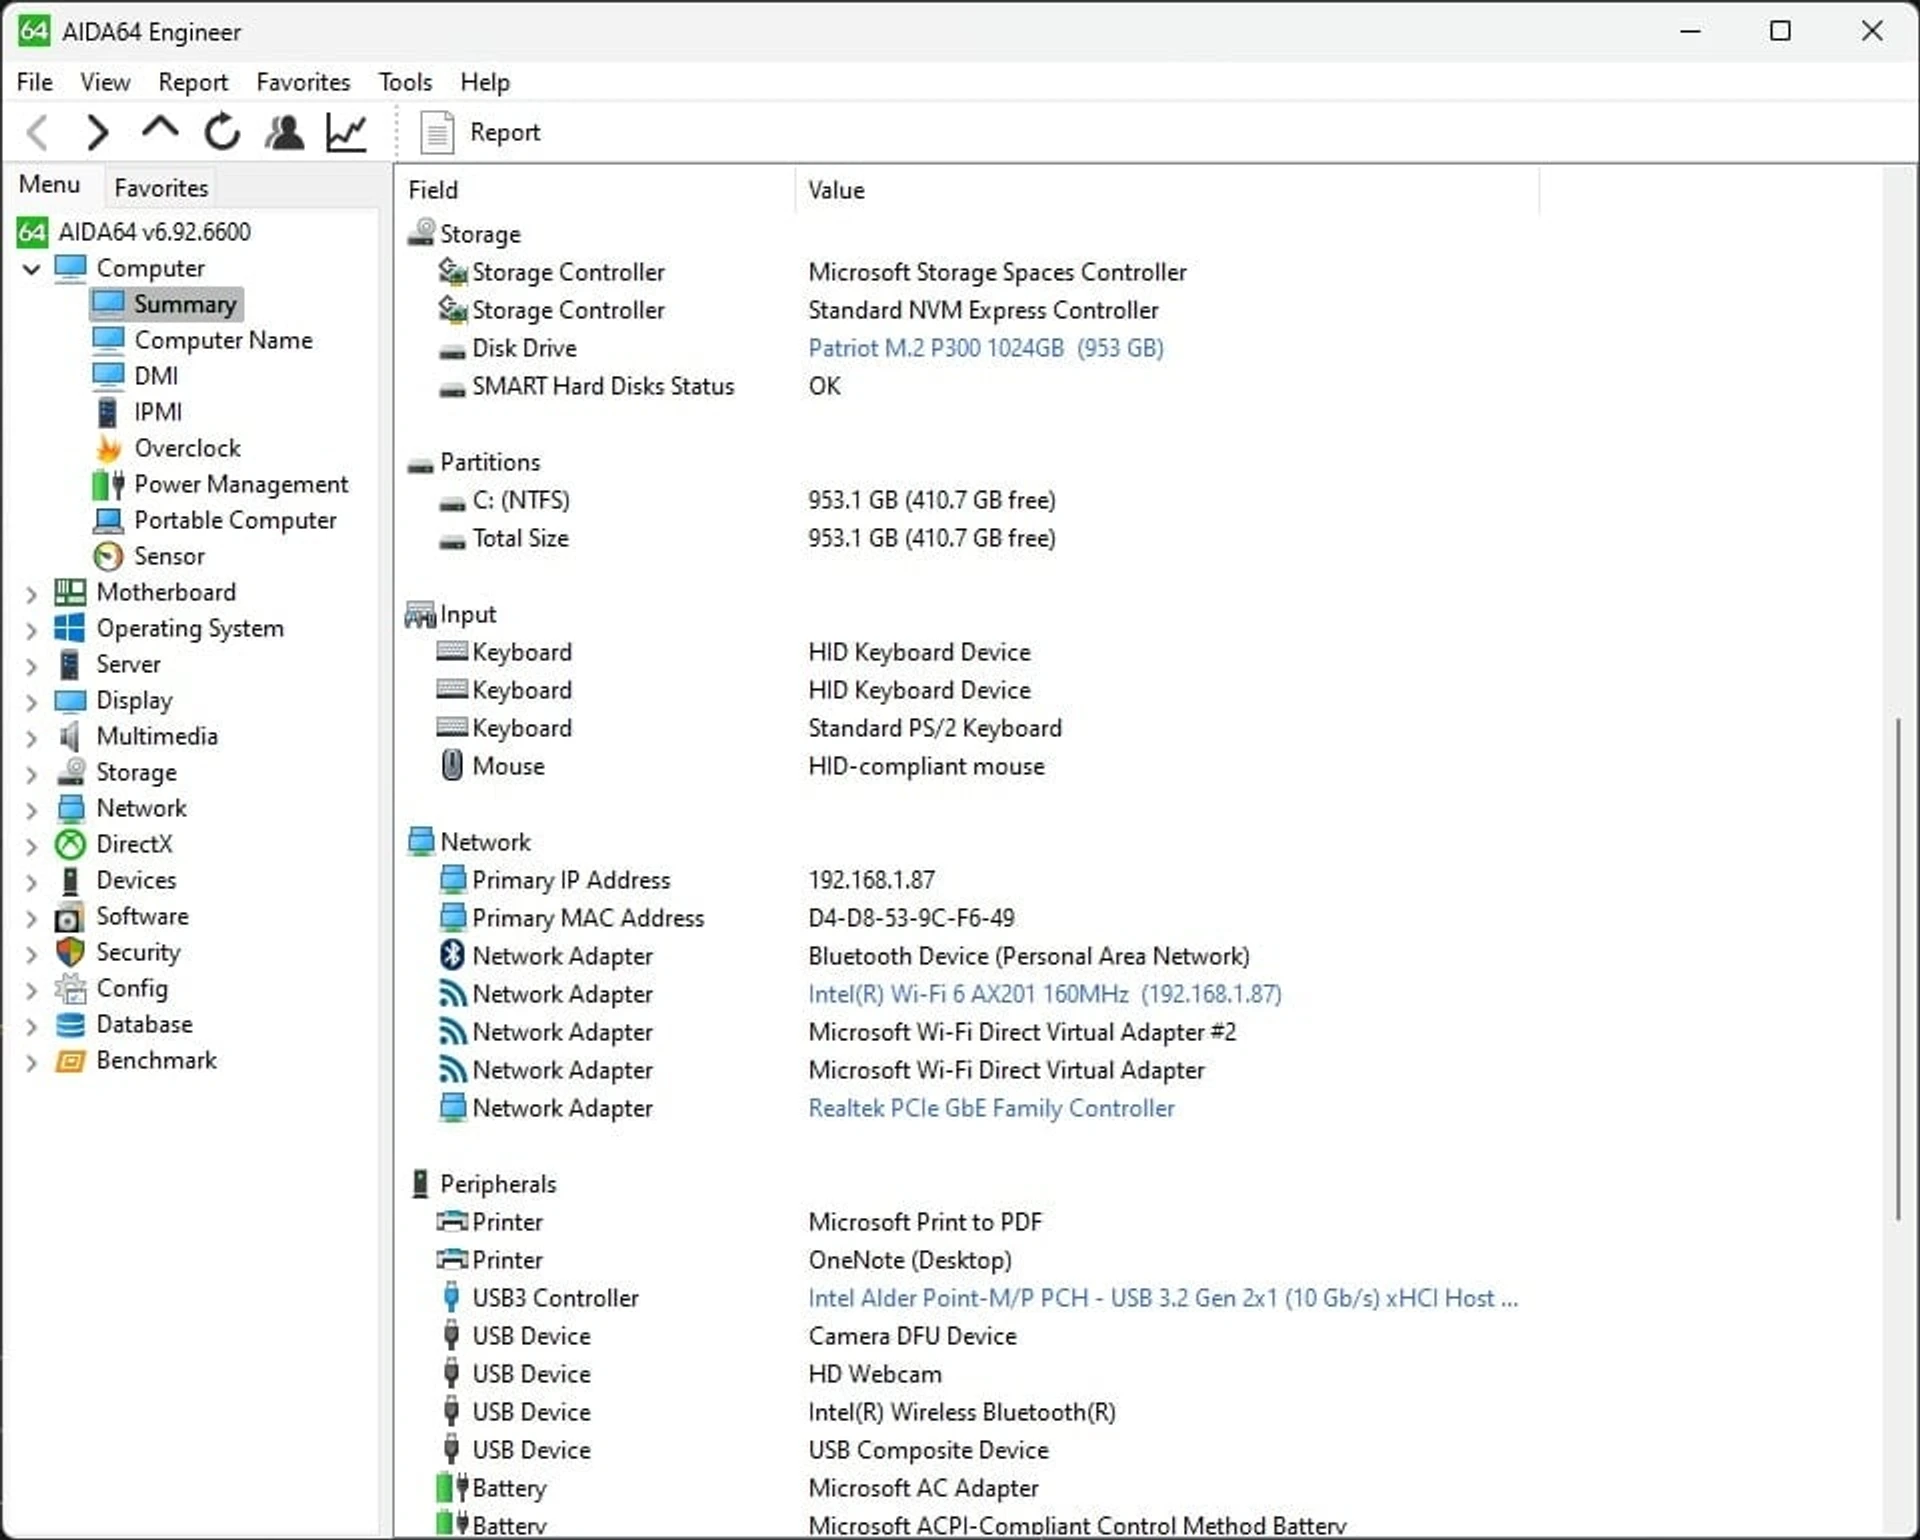Click the Config icon in the tree
Screen dimensions: 1920x1540
click(x=70, y=988)
